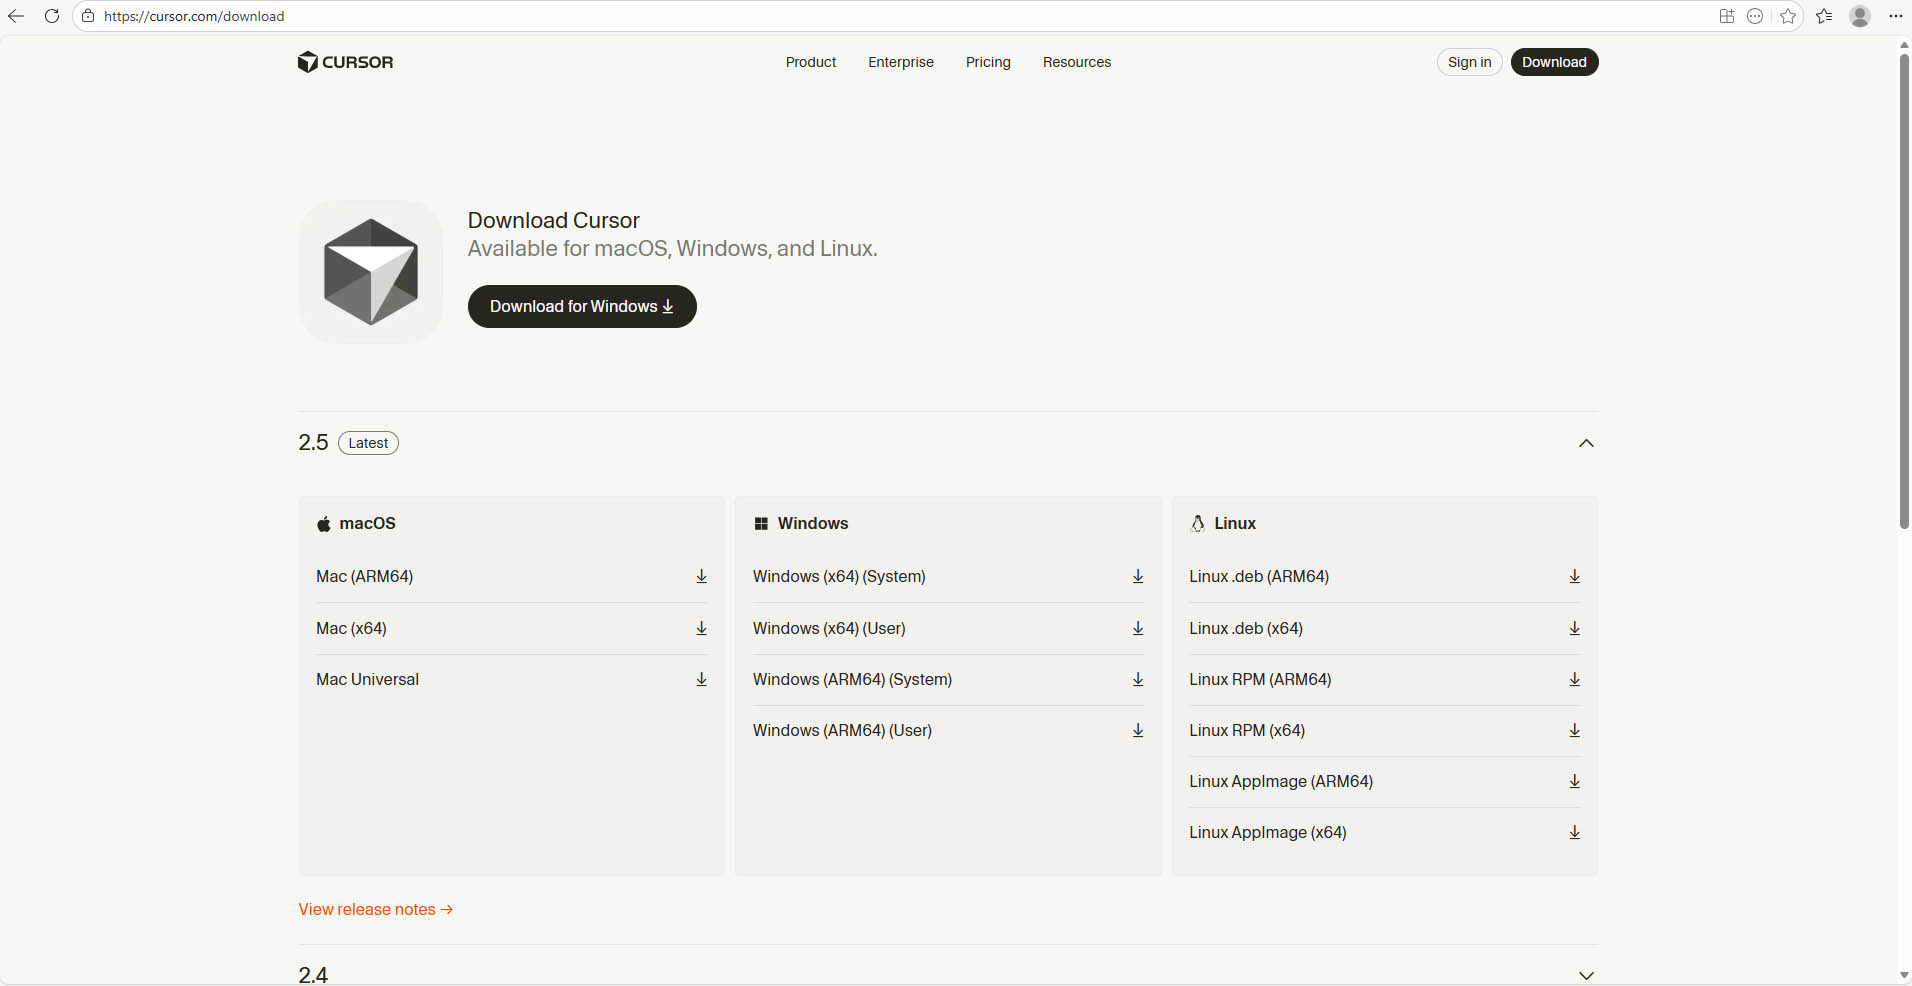Click the browser address bar URL
The height and width of the screenshot is (986, 1912).
click(194, 16)
